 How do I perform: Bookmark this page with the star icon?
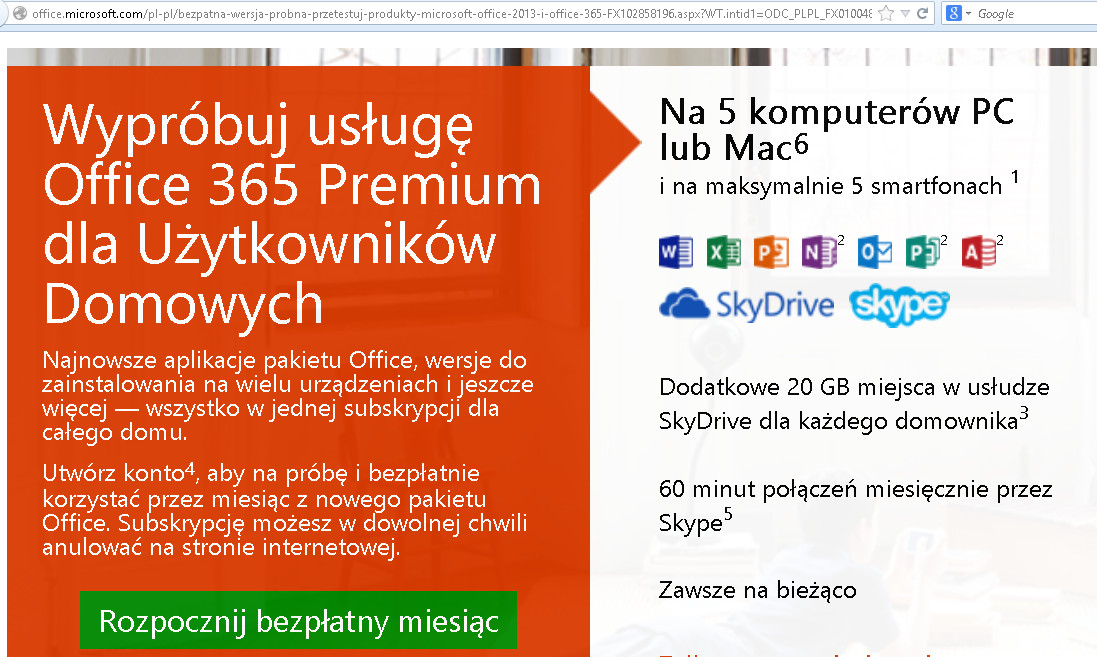(x=885, y=14)
